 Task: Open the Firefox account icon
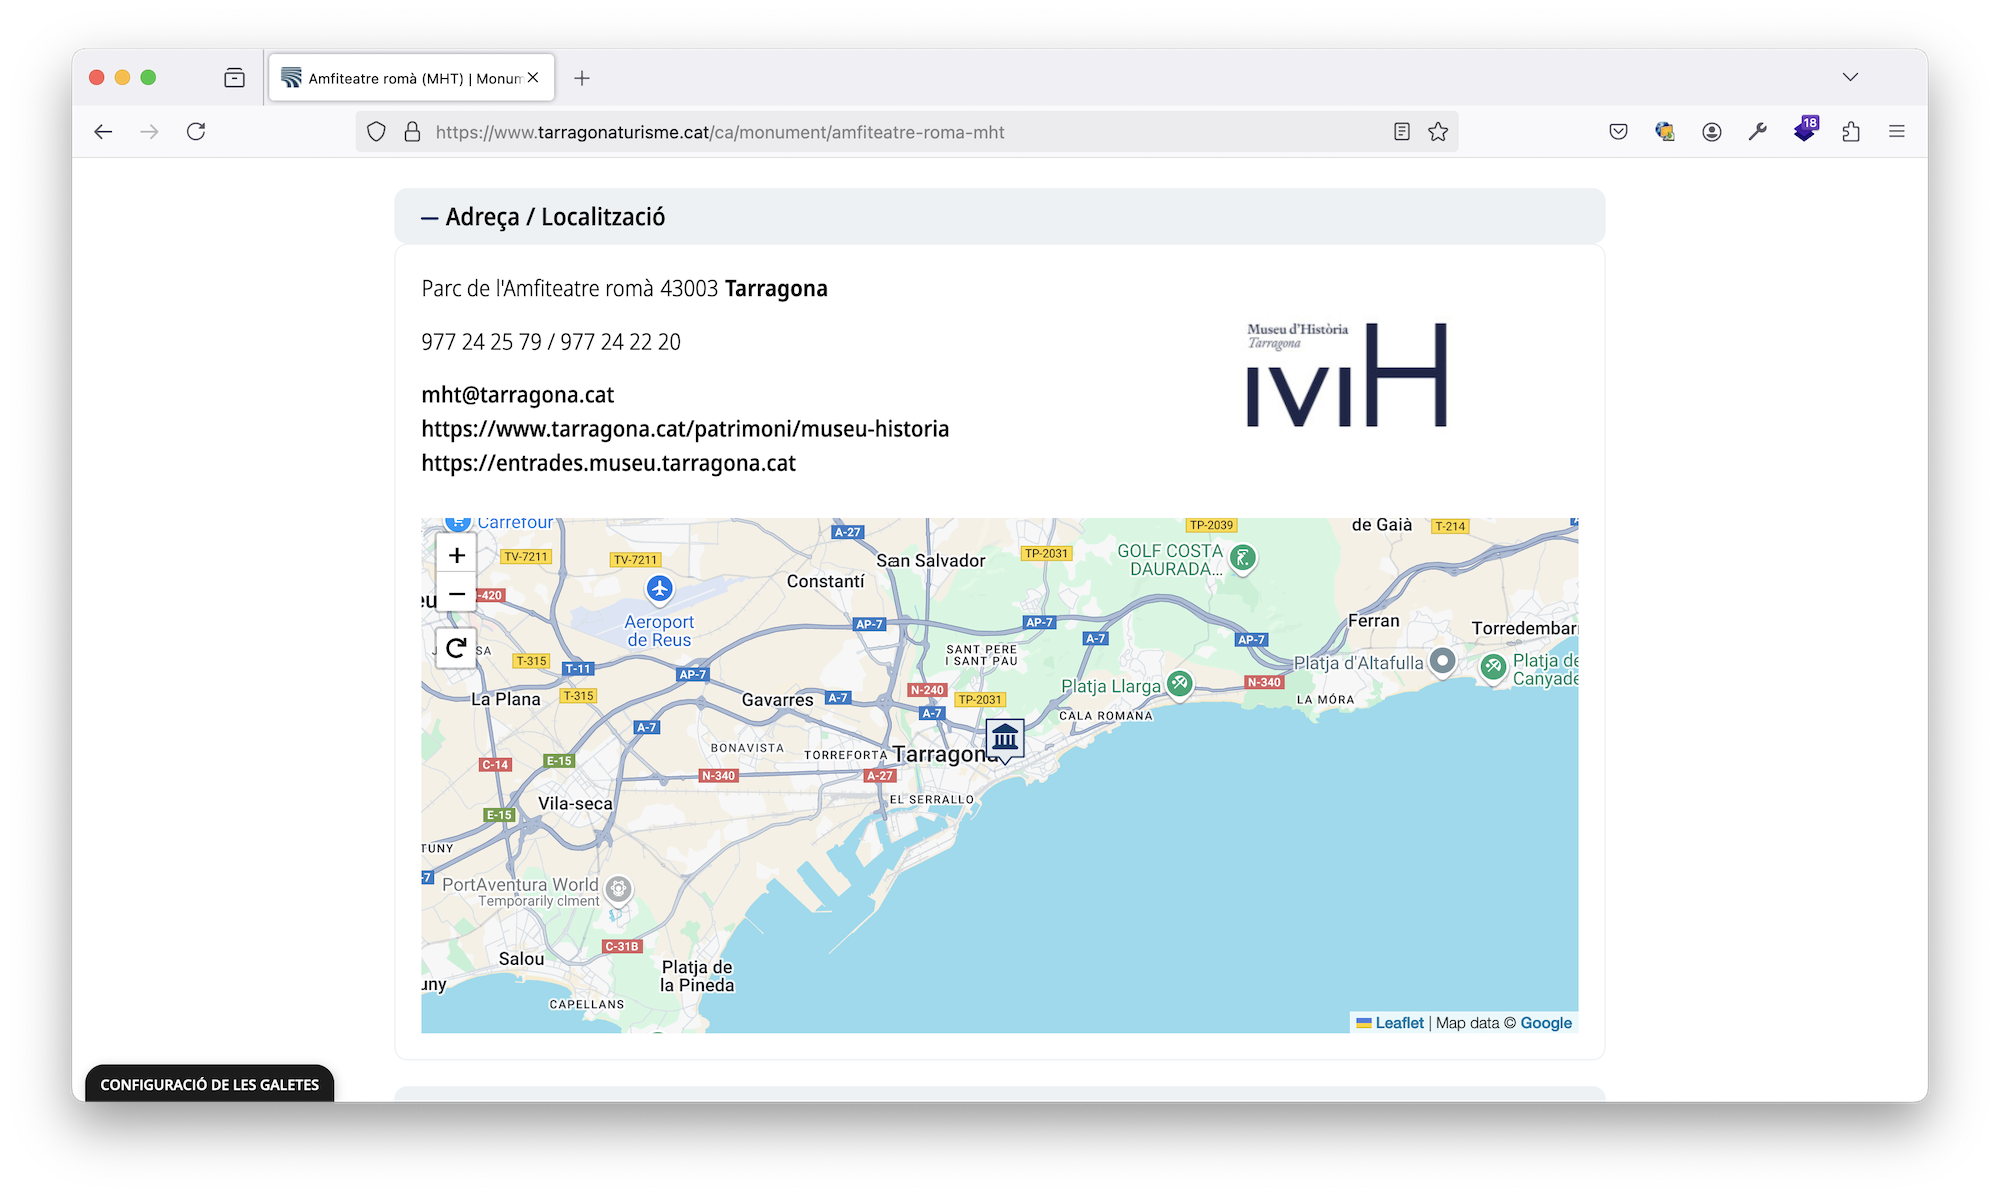[x=1712, y=132]
